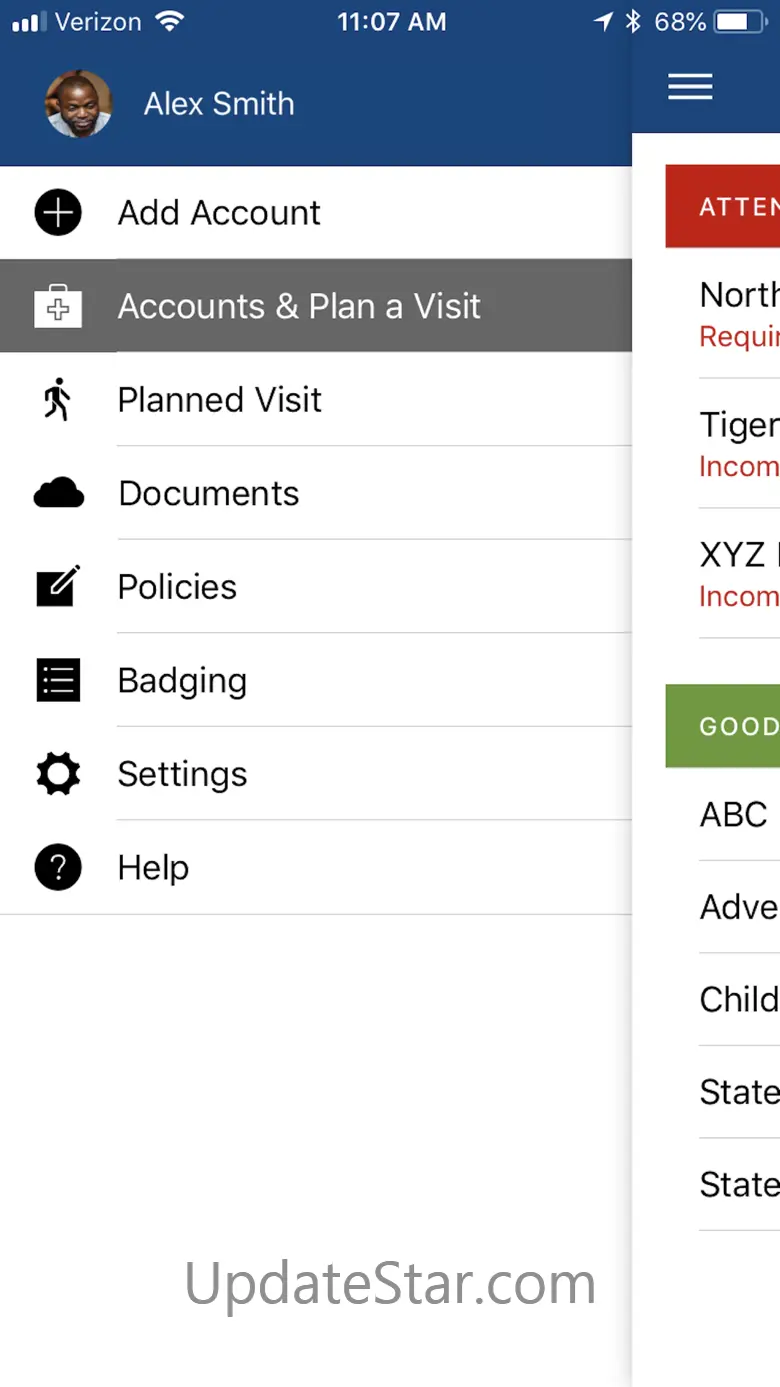Tap the Settings gear icon

point(58,774)
